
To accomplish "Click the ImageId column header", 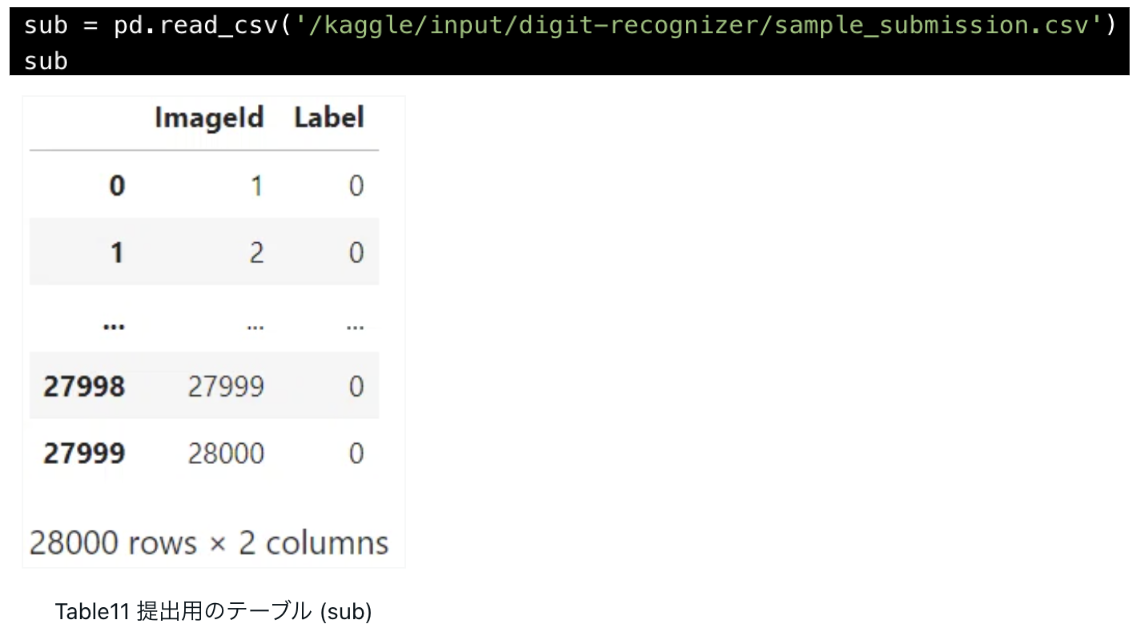I will (x=209, y=117).
